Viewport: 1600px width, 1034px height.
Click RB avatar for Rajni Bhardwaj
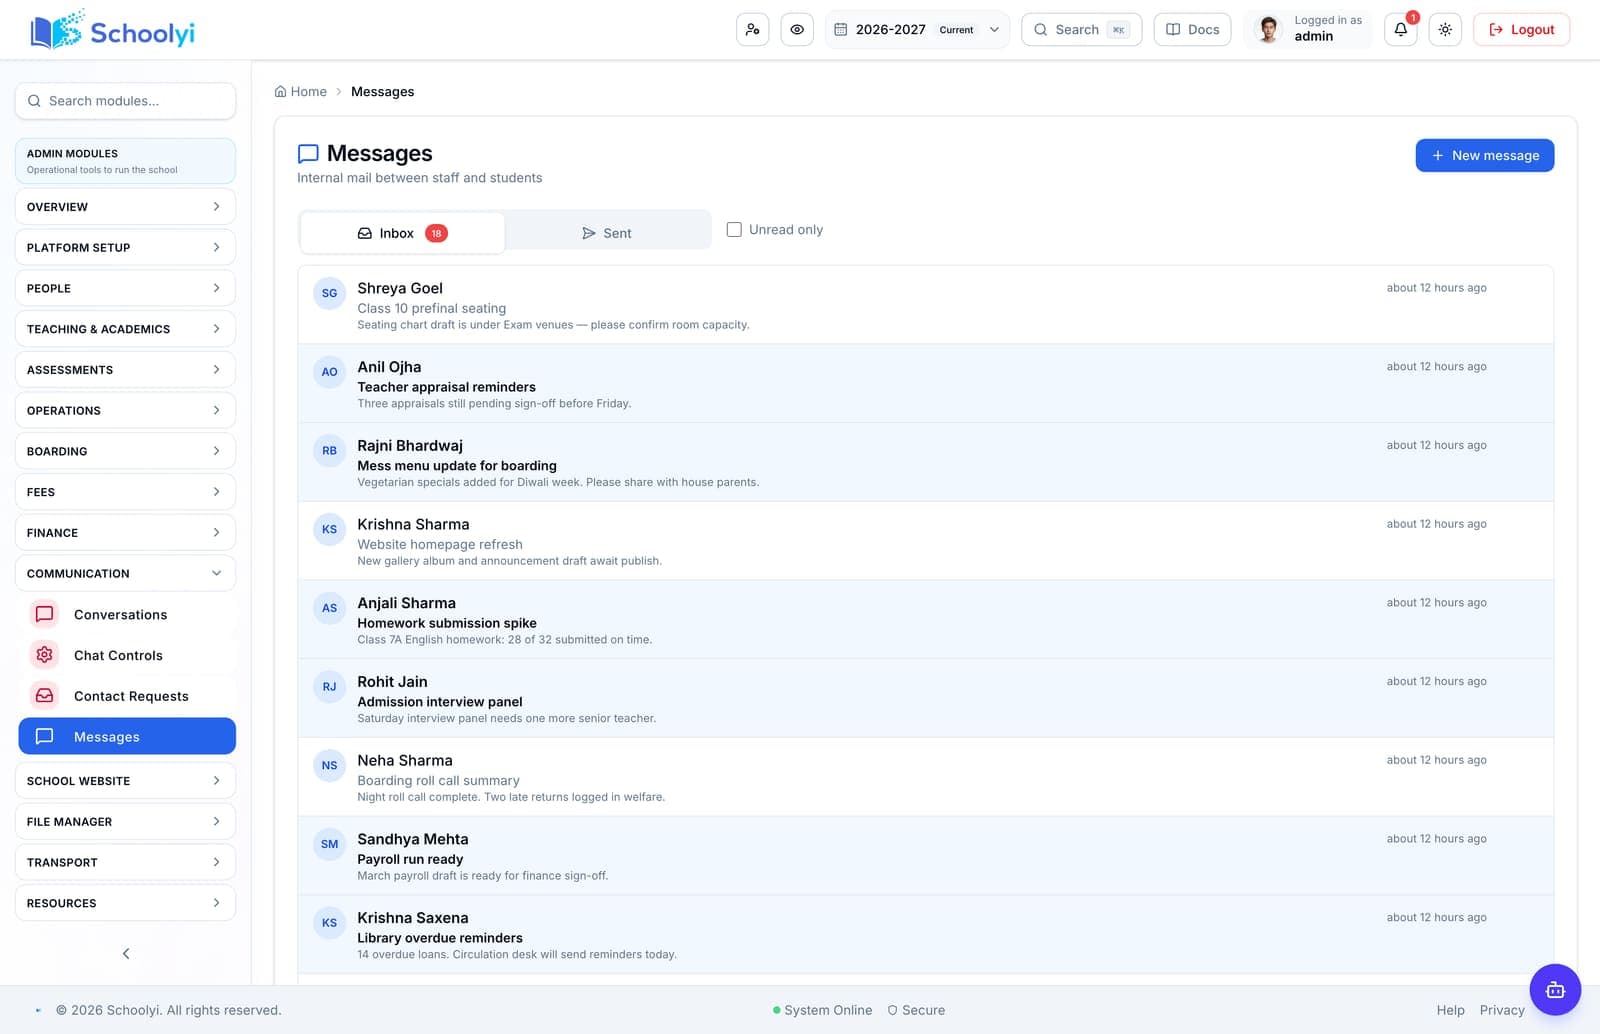point(329,451)
